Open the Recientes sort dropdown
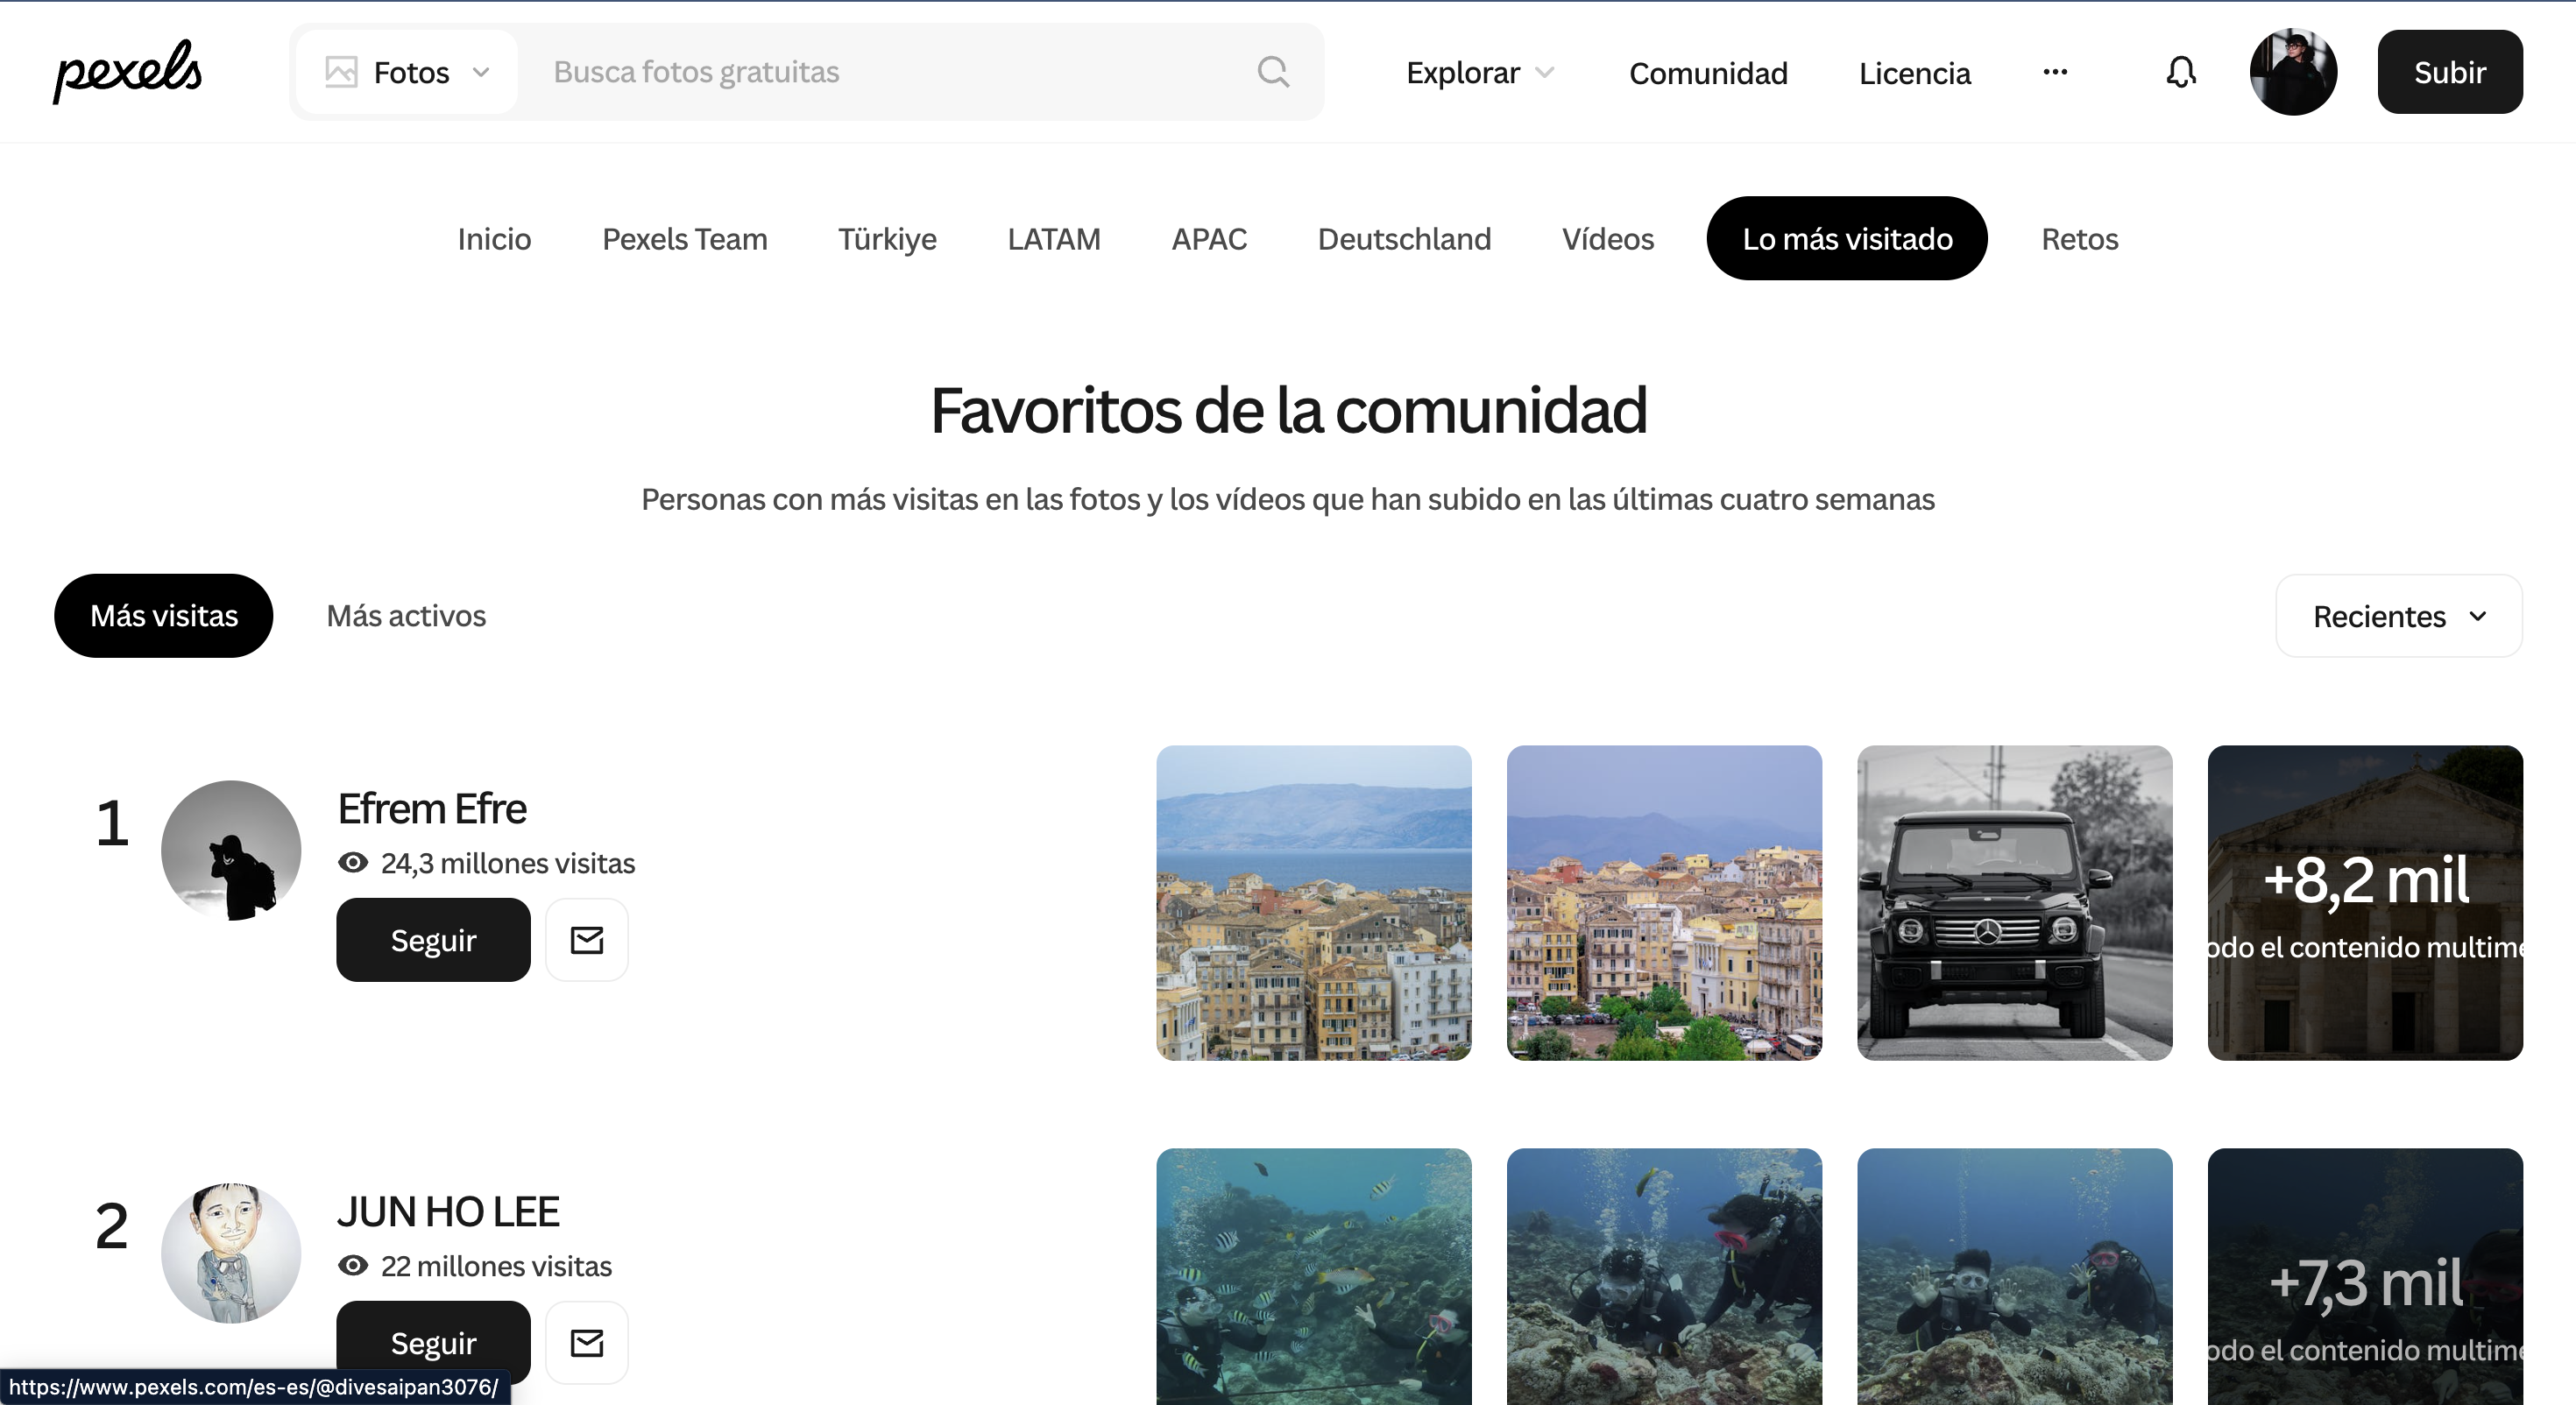The image size is (2576, 1405). point(2398,616)
